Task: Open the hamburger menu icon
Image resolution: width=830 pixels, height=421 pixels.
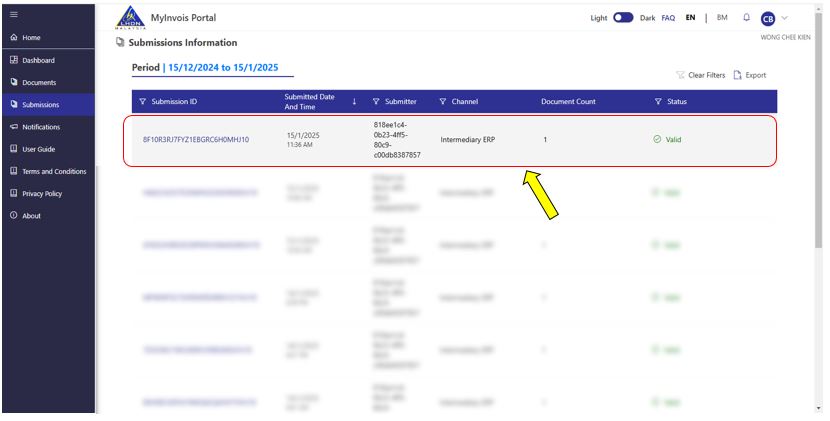Action: pos(14,14)
